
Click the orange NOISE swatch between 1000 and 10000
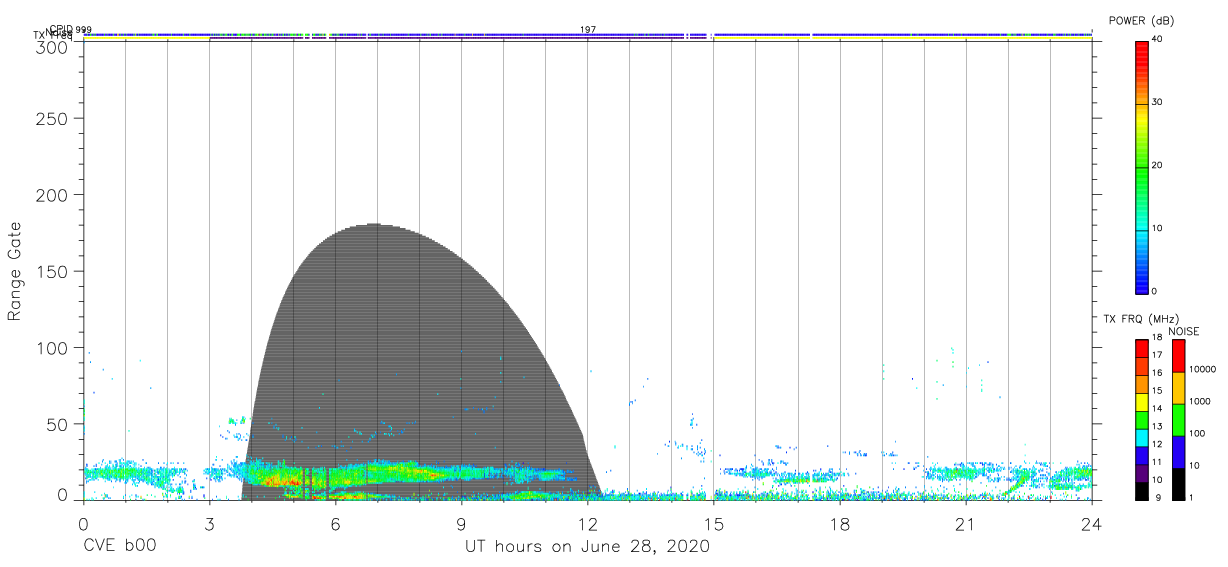point(1178,388)
